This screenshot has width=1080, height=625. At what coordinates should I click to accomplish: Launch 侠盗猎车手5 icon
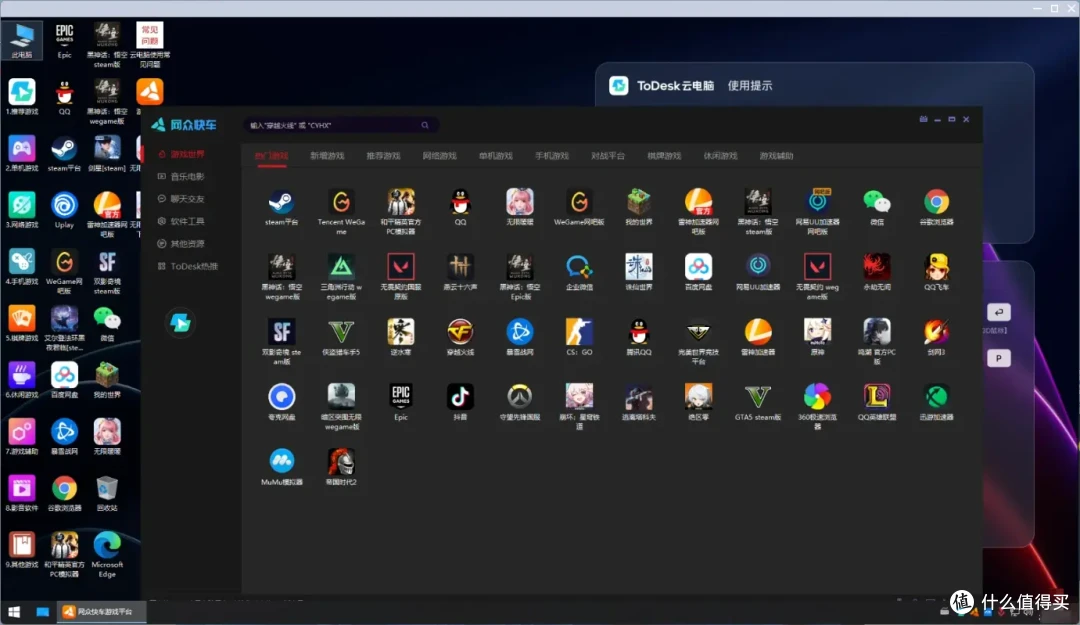[x=341, y=332]
